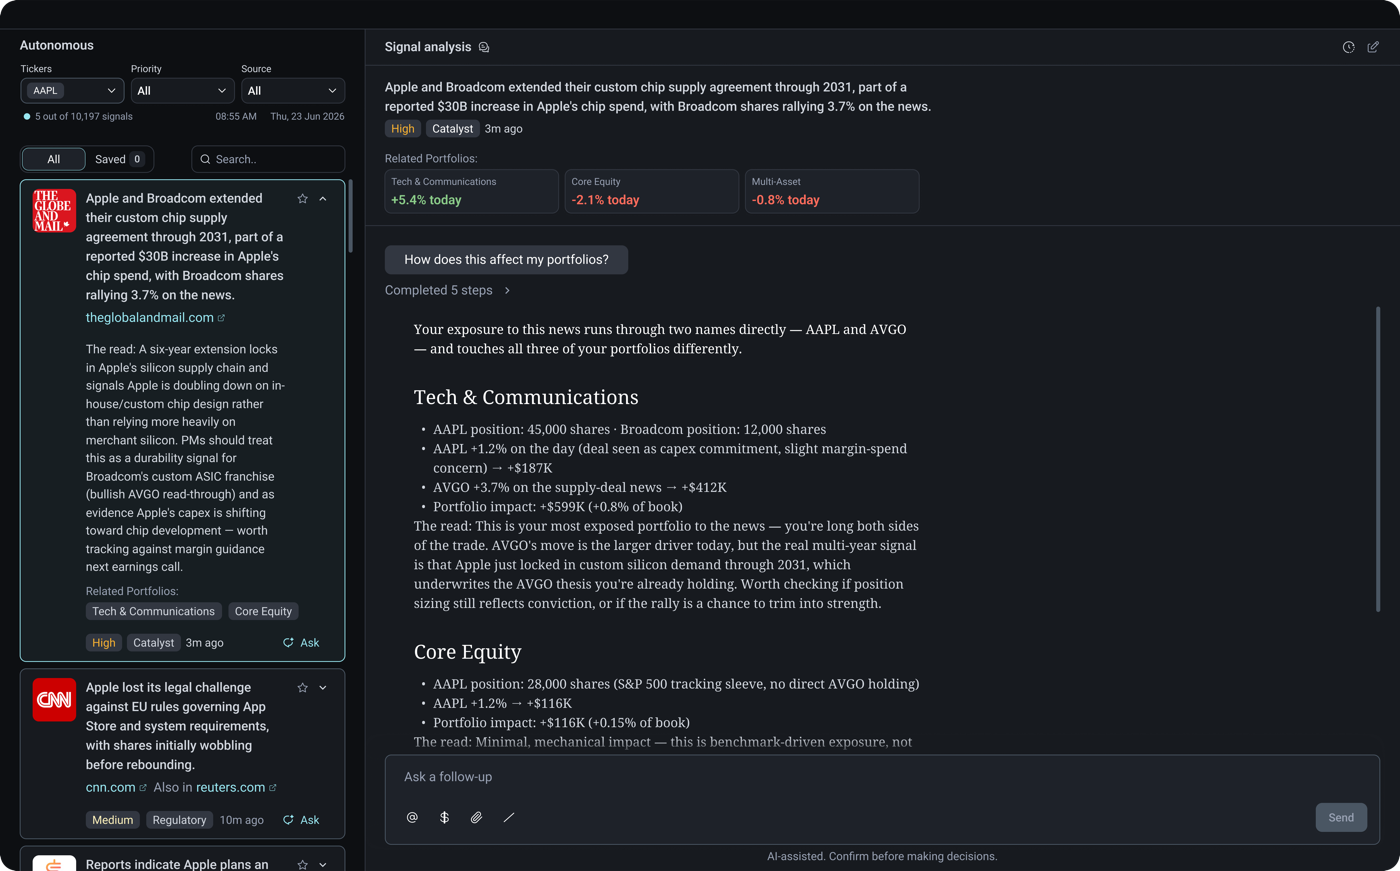Click the Send button
This screenshot has width=1400, height=871.
click(1341, 817)
